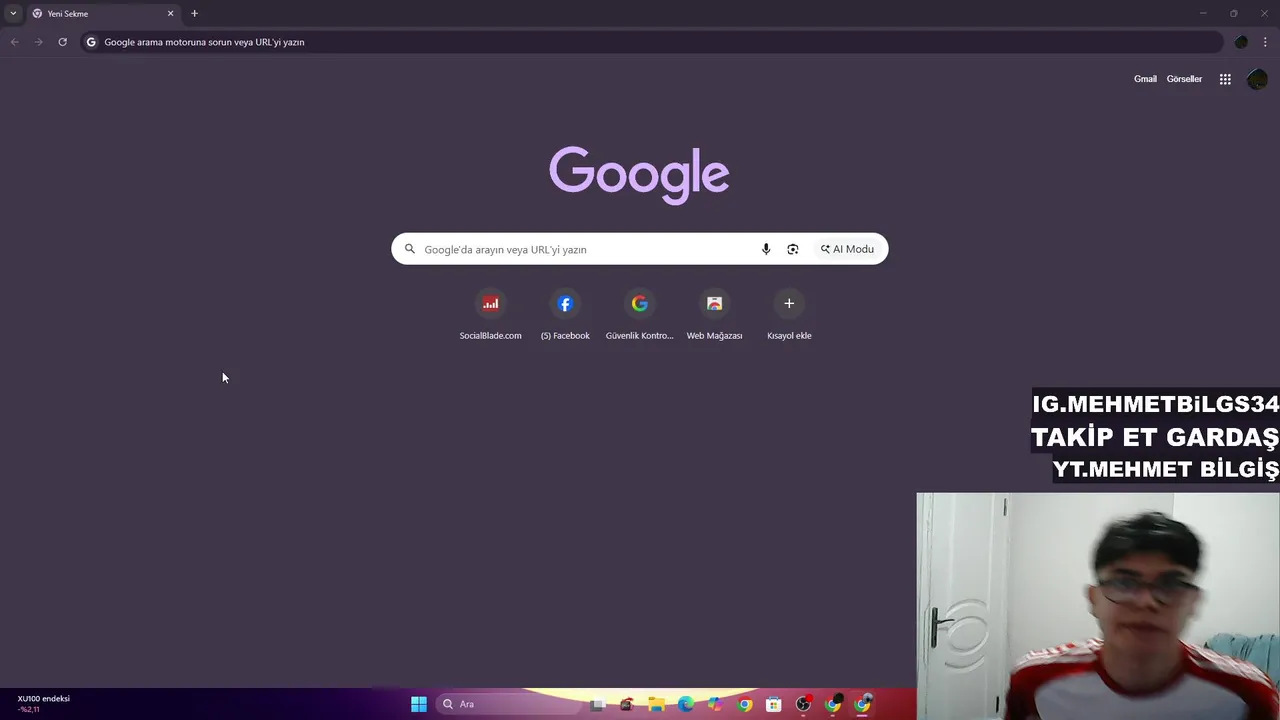Open the Windows Start menu

[419, 704]
